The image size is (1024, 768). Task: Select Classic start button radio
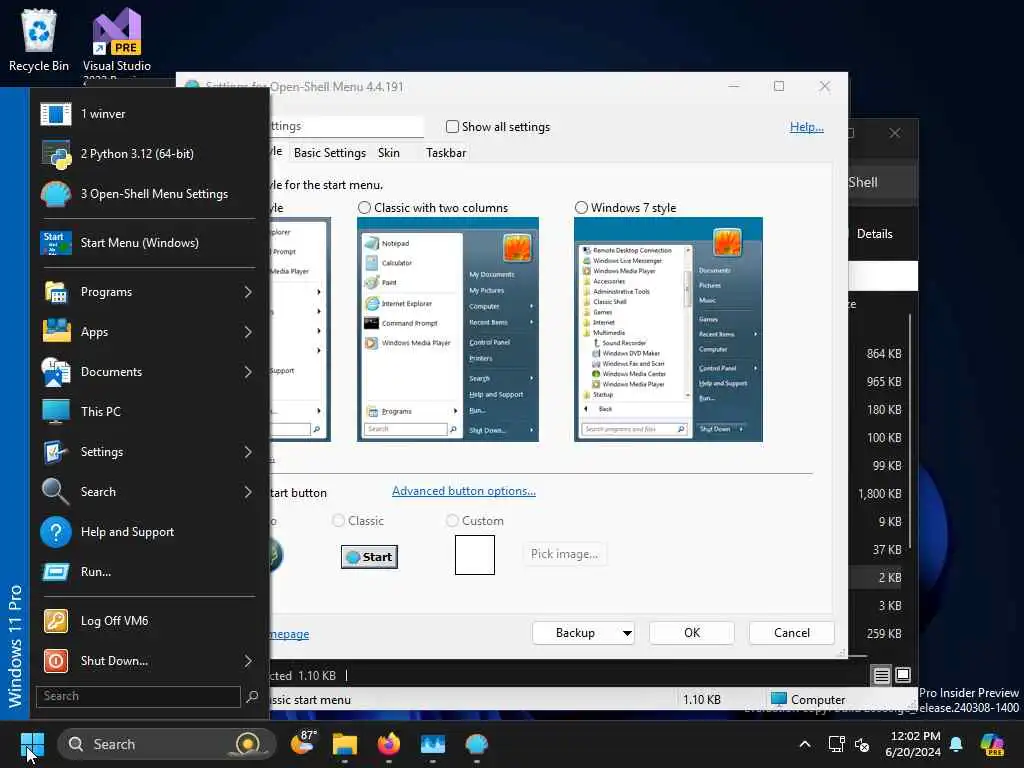338,520
